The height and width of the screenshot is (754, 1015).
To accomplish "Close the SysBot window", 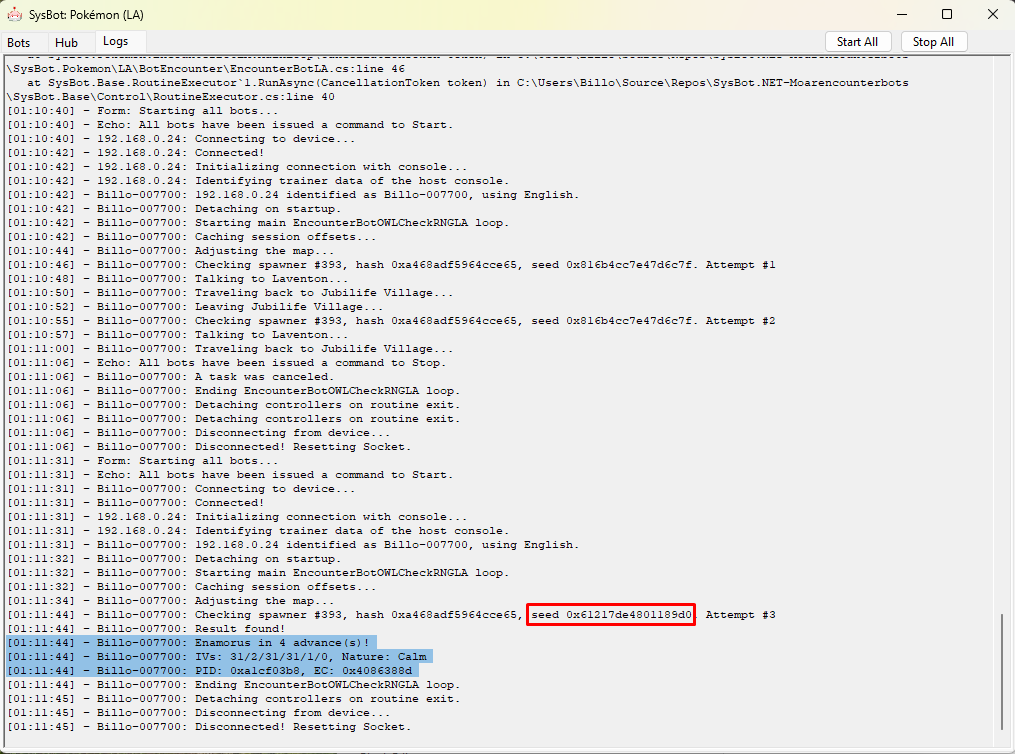I will 992,14.
